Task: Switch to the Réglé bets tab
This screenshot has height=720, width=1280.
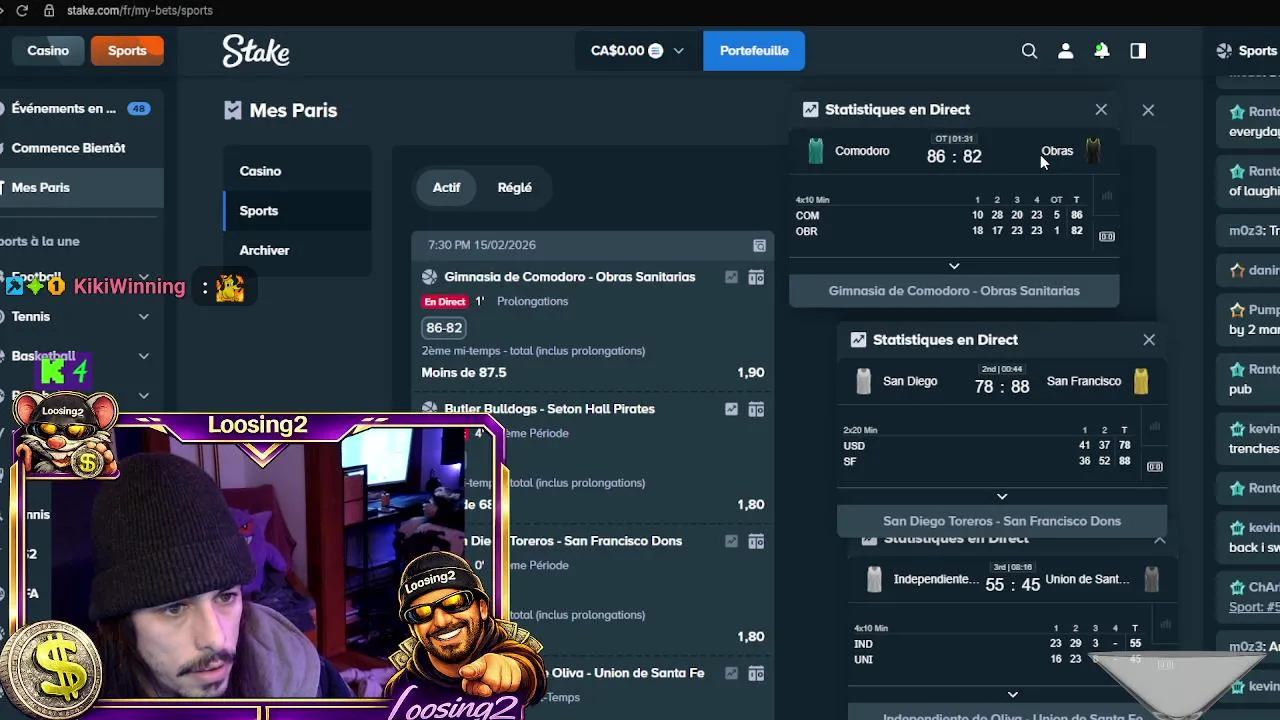Action: [x=515, y=187]
